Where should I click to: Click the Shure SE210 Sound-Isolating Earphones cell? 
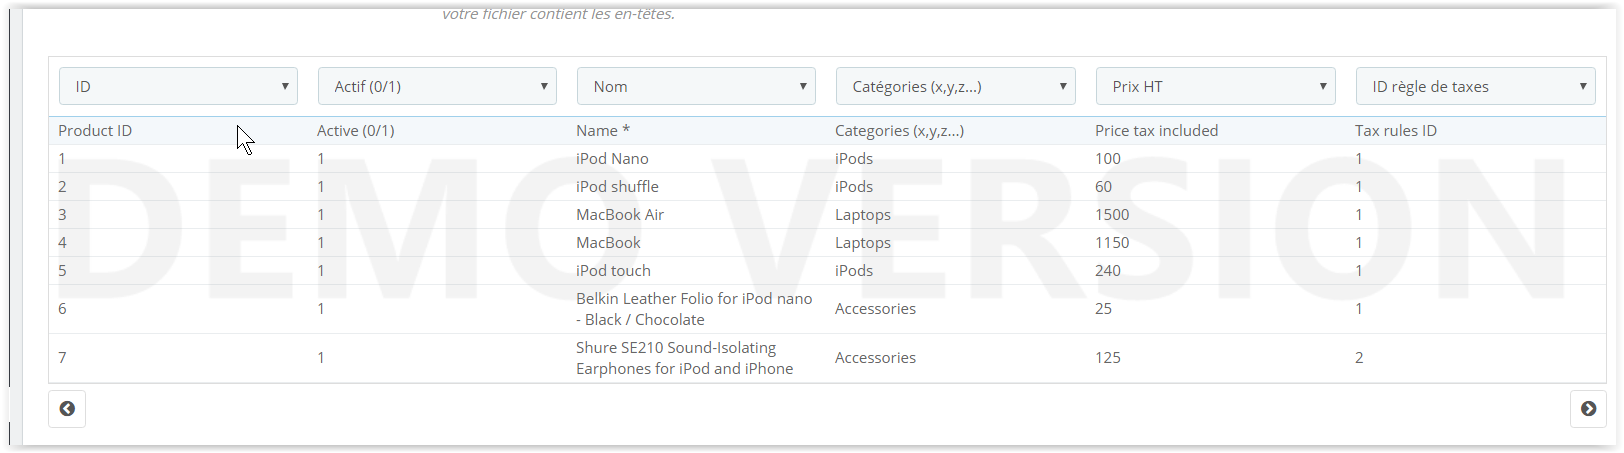pos(685,358)
